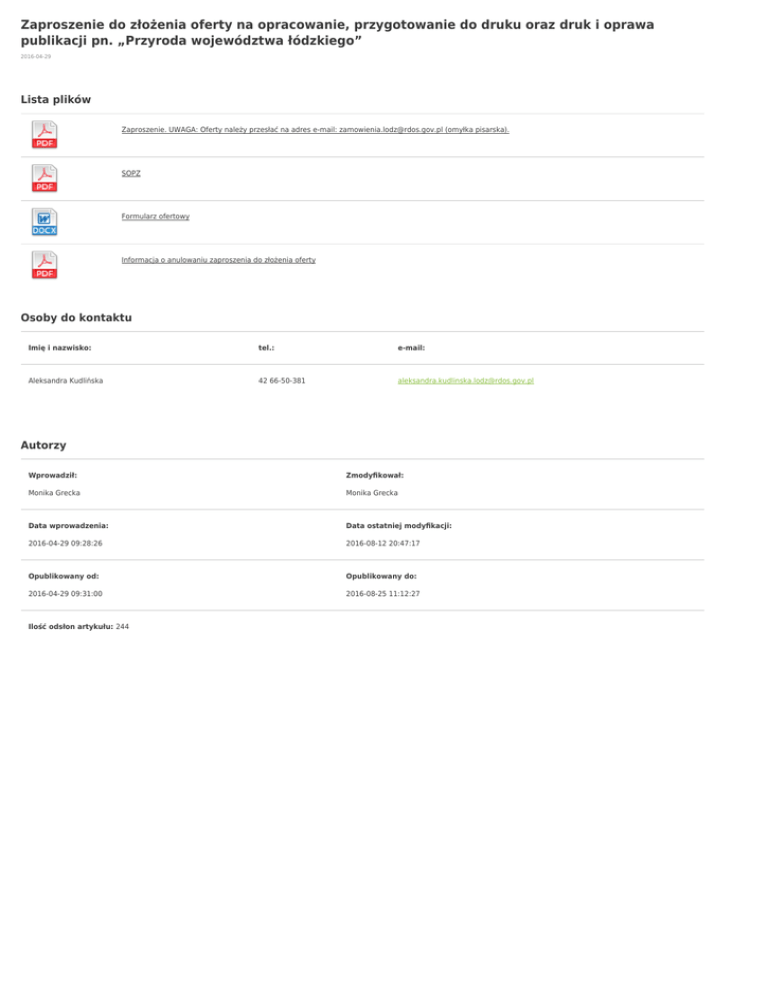The width and height of the screenshot is (768, 994).
Task: Click Monika Grecka under 'Wprowadził'
Action: (54, 493)
